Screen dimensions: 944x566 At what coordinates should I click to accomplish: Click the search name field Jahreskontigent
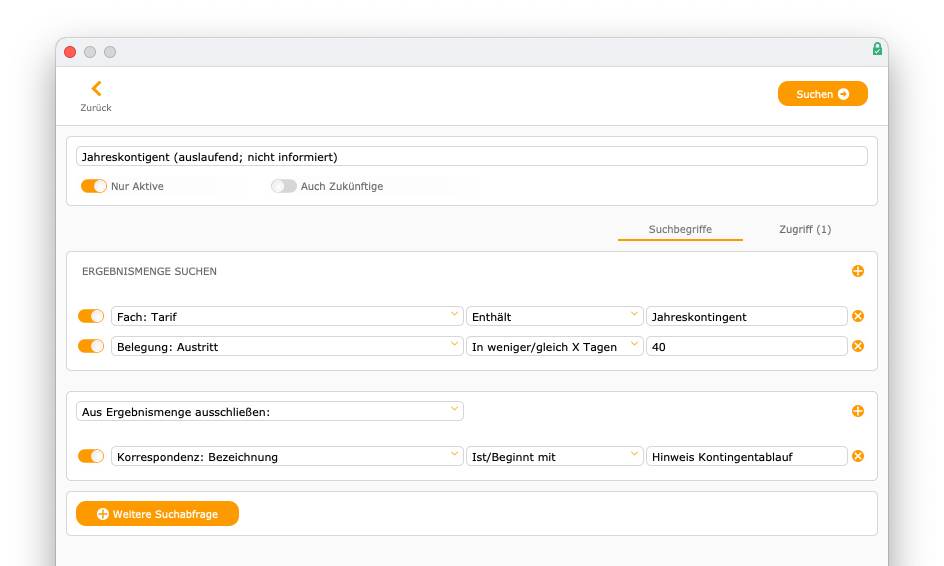coord(471,157)
